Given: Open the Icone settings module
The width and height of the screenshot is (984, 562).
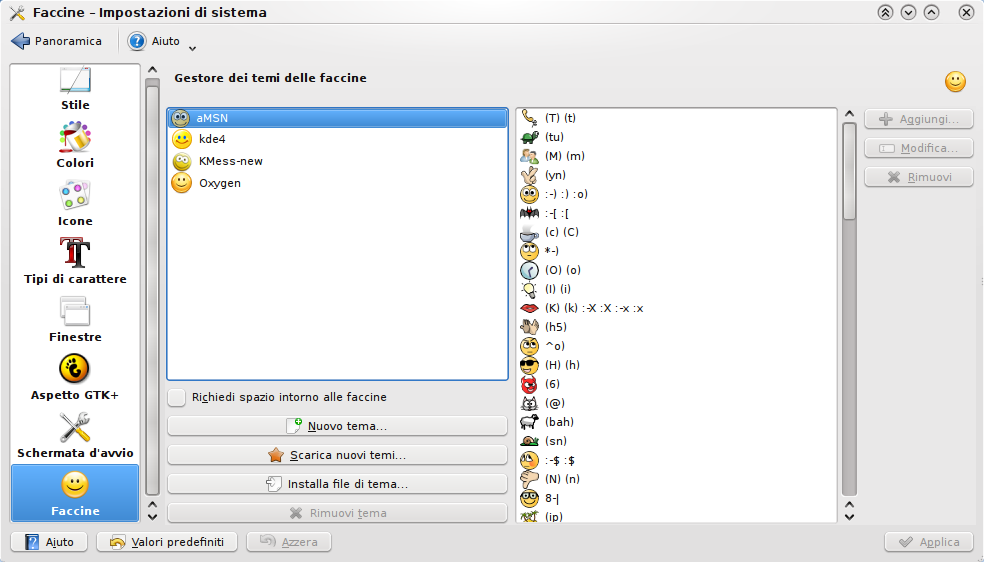Looking at the screenshot, I should tap(75, 204).
